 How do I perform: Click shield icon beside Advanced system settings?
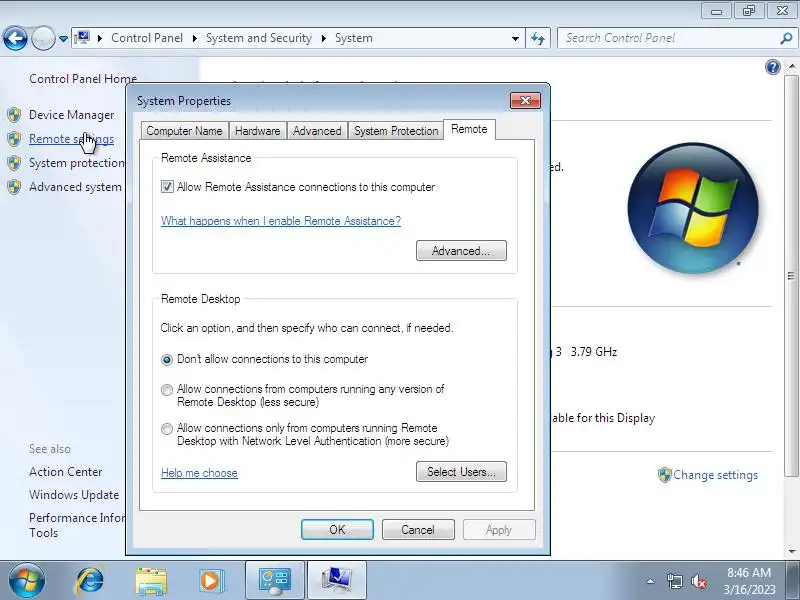pos(14,187)
